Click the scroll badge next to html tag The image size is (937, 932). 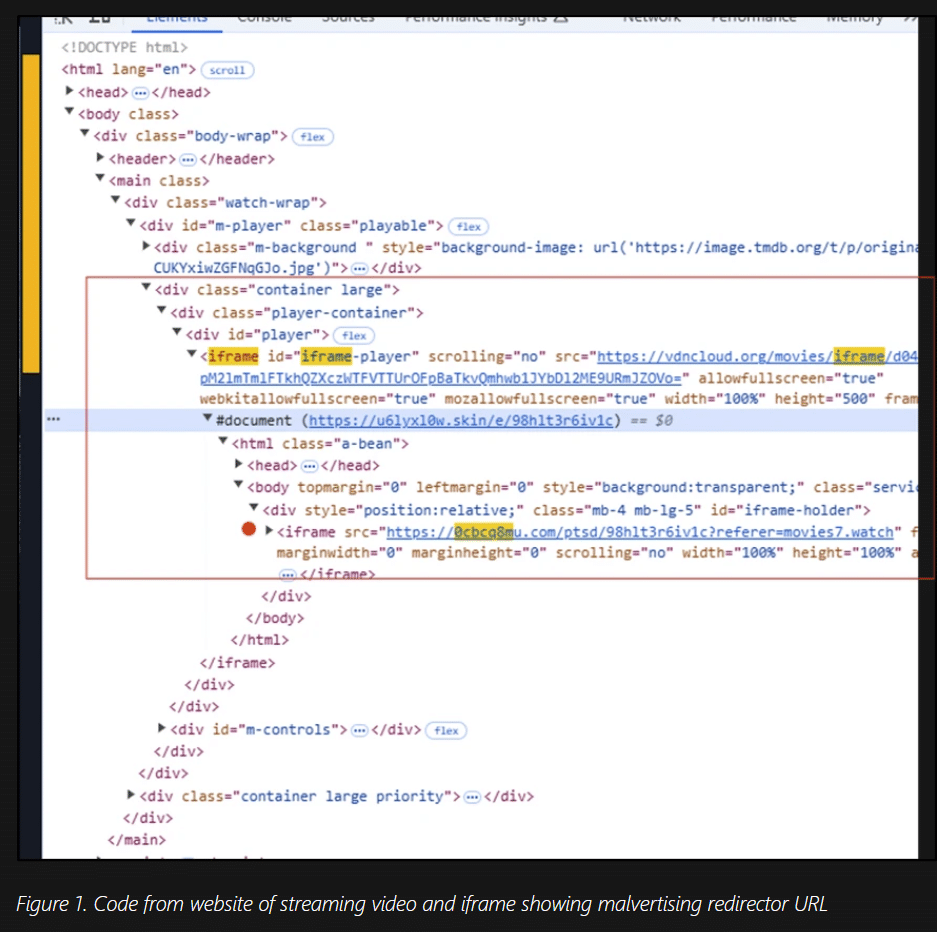pos(227,70)
